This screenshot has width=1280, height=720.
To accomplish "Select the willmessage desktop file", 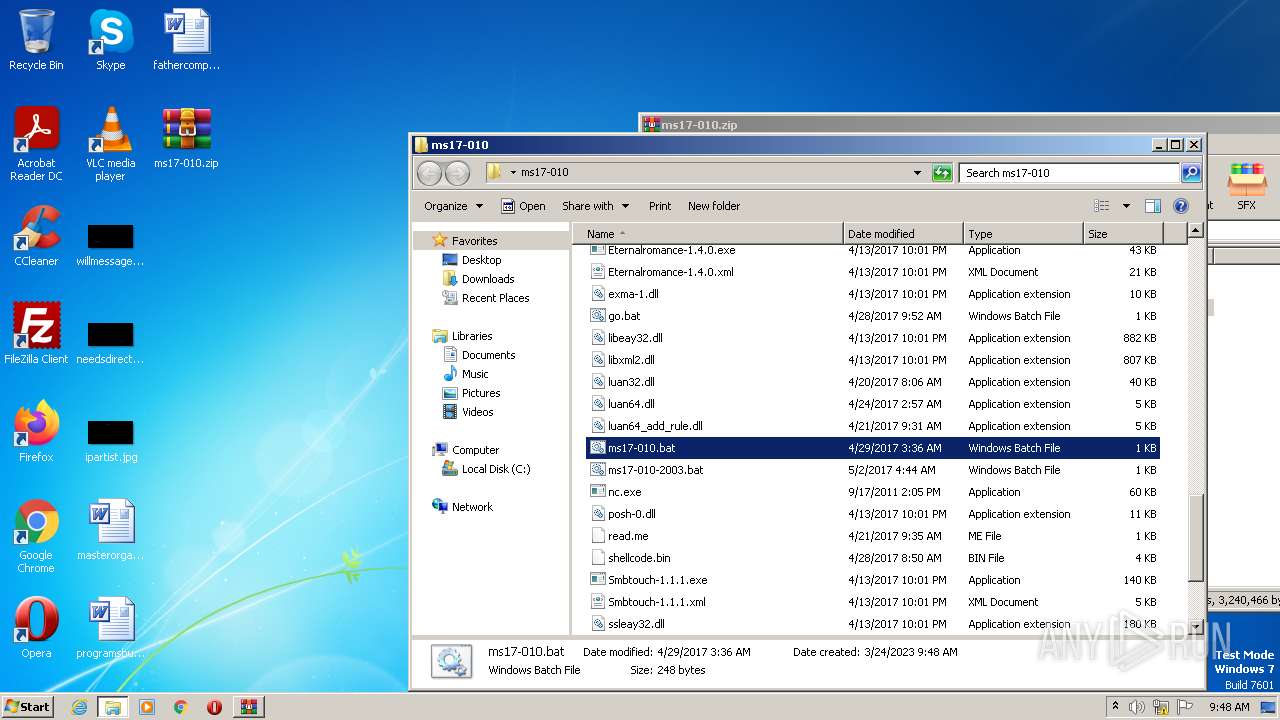I will click(110, 246).
